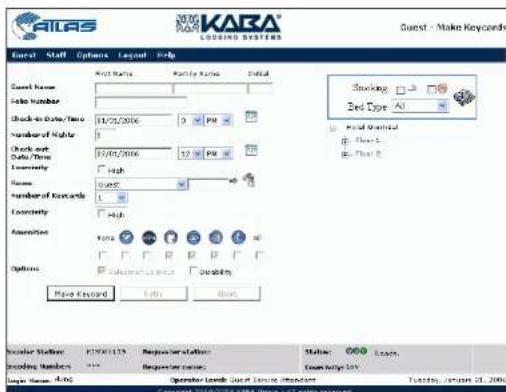506x392 pixels.
Task: Click the Number of Nights field
Action: (105, 135)
